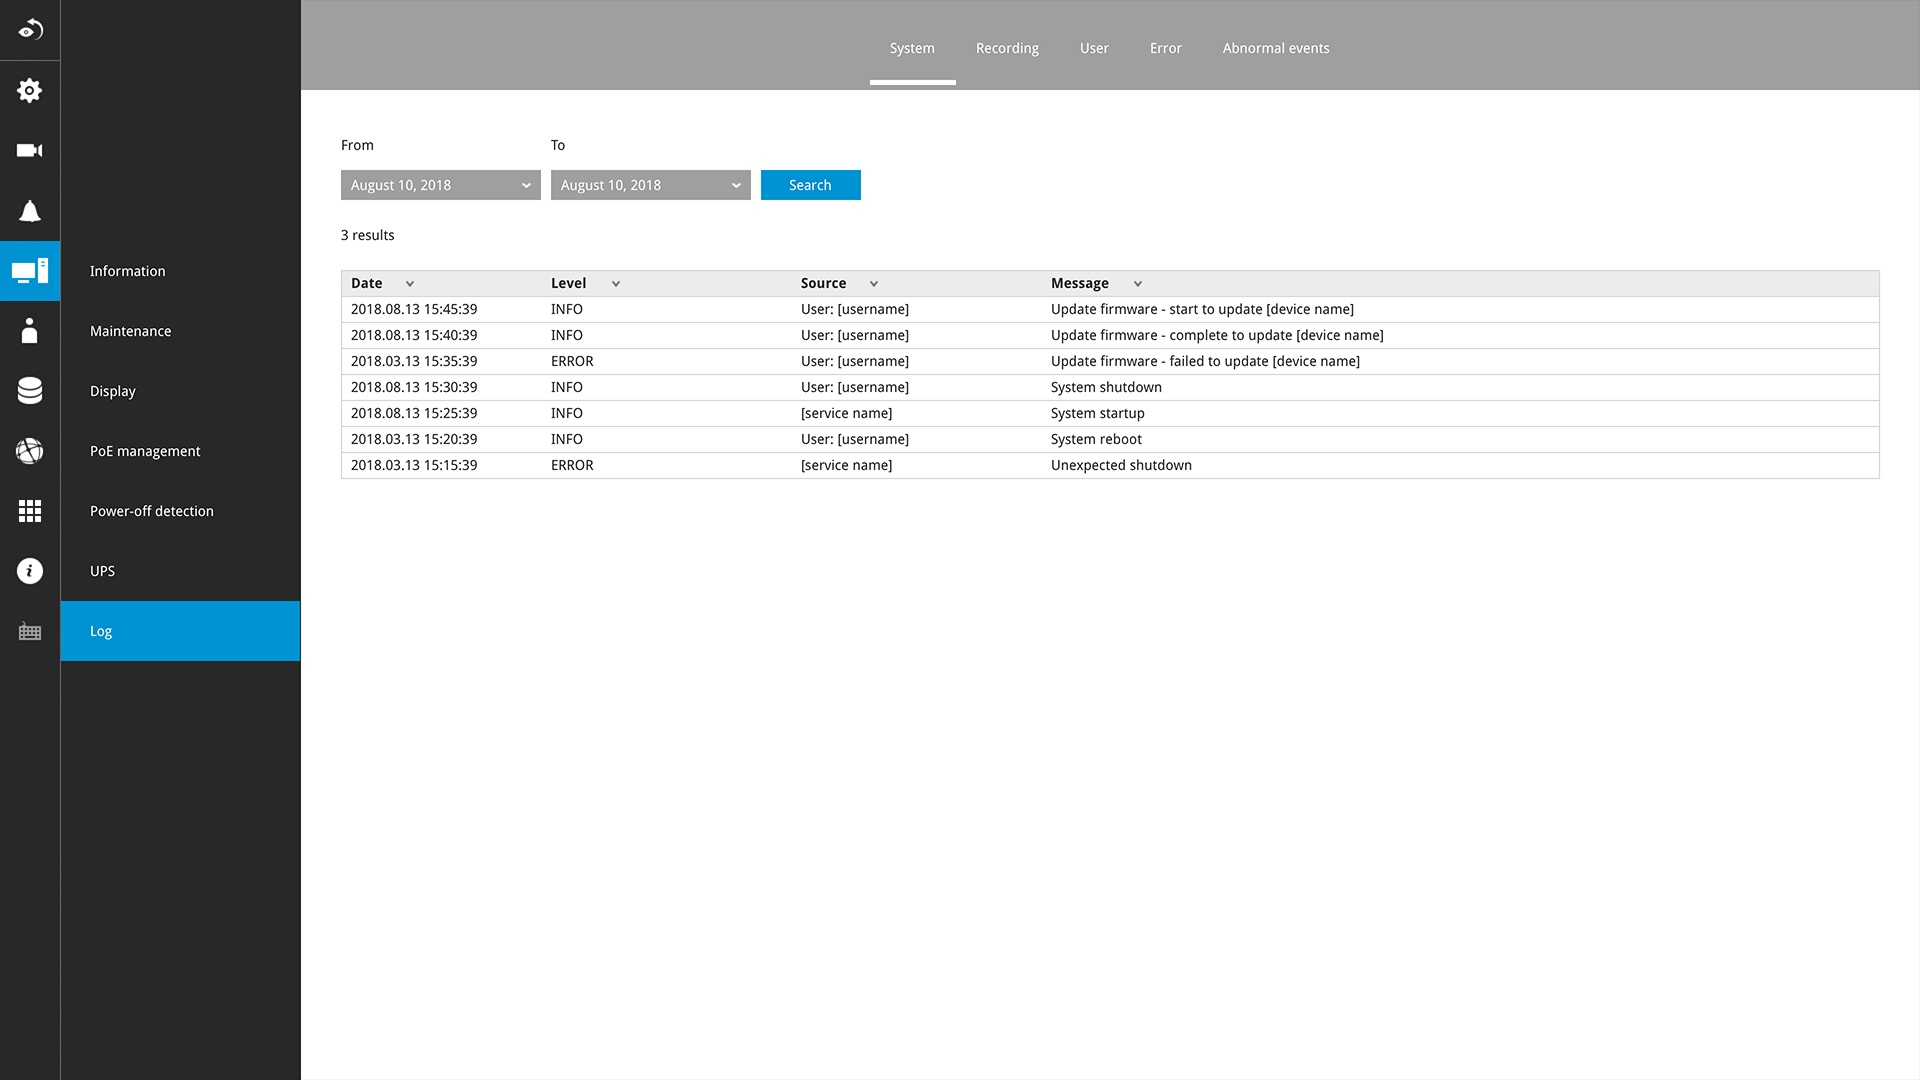Open Message column filter arrow
The image size is (1920, 1080).
[x=1138, y=284]
